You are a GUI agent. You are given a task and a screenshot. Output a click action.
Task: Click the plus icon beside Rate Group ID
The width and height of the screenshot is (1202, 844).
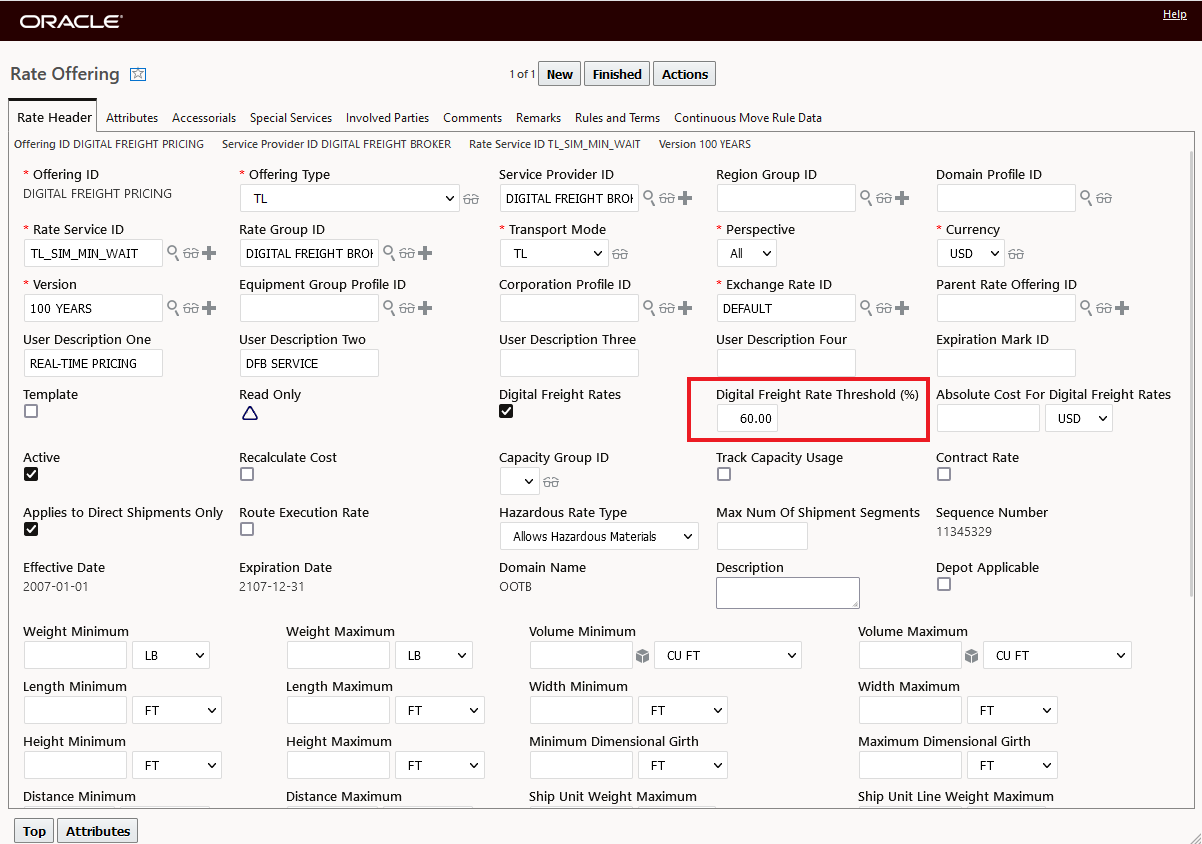coord(425,253)
